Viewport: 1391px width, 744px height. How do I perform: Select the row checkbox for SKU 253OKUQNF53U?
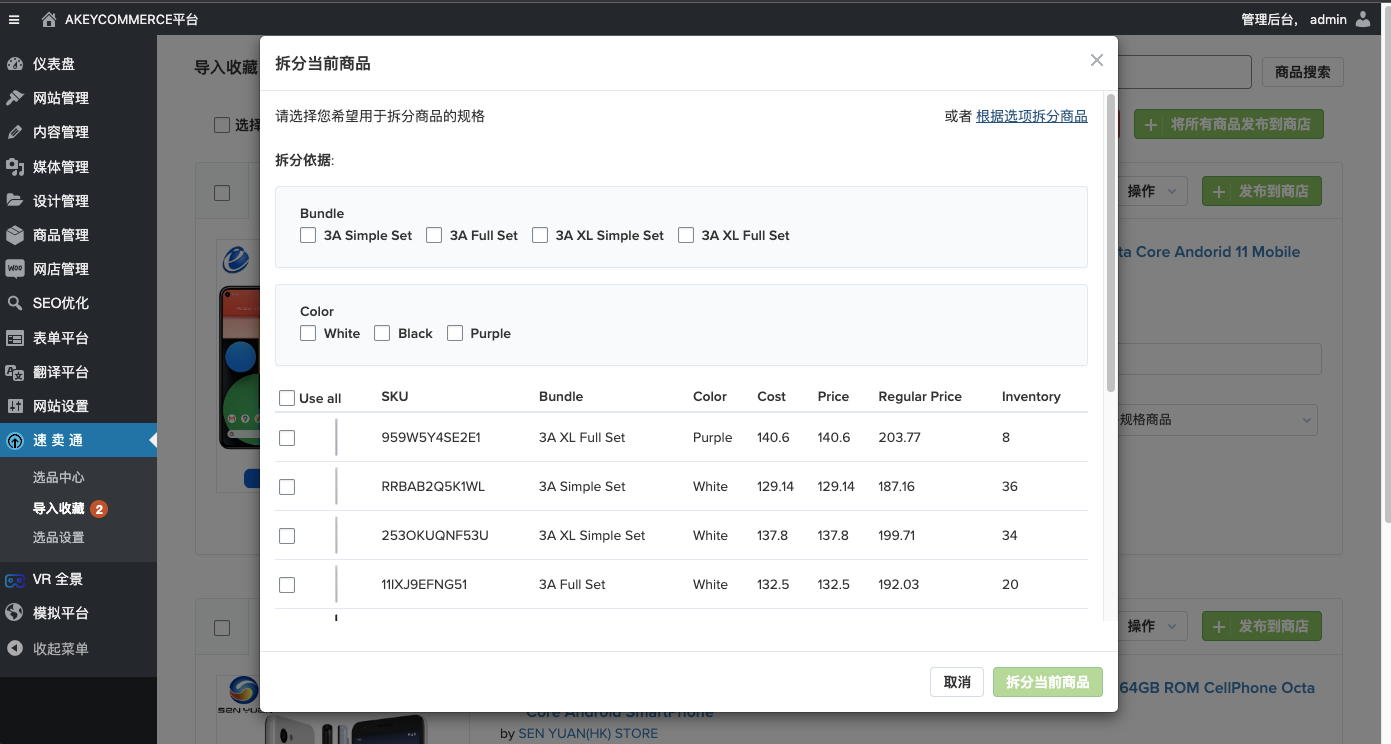[x=287, y=536]
